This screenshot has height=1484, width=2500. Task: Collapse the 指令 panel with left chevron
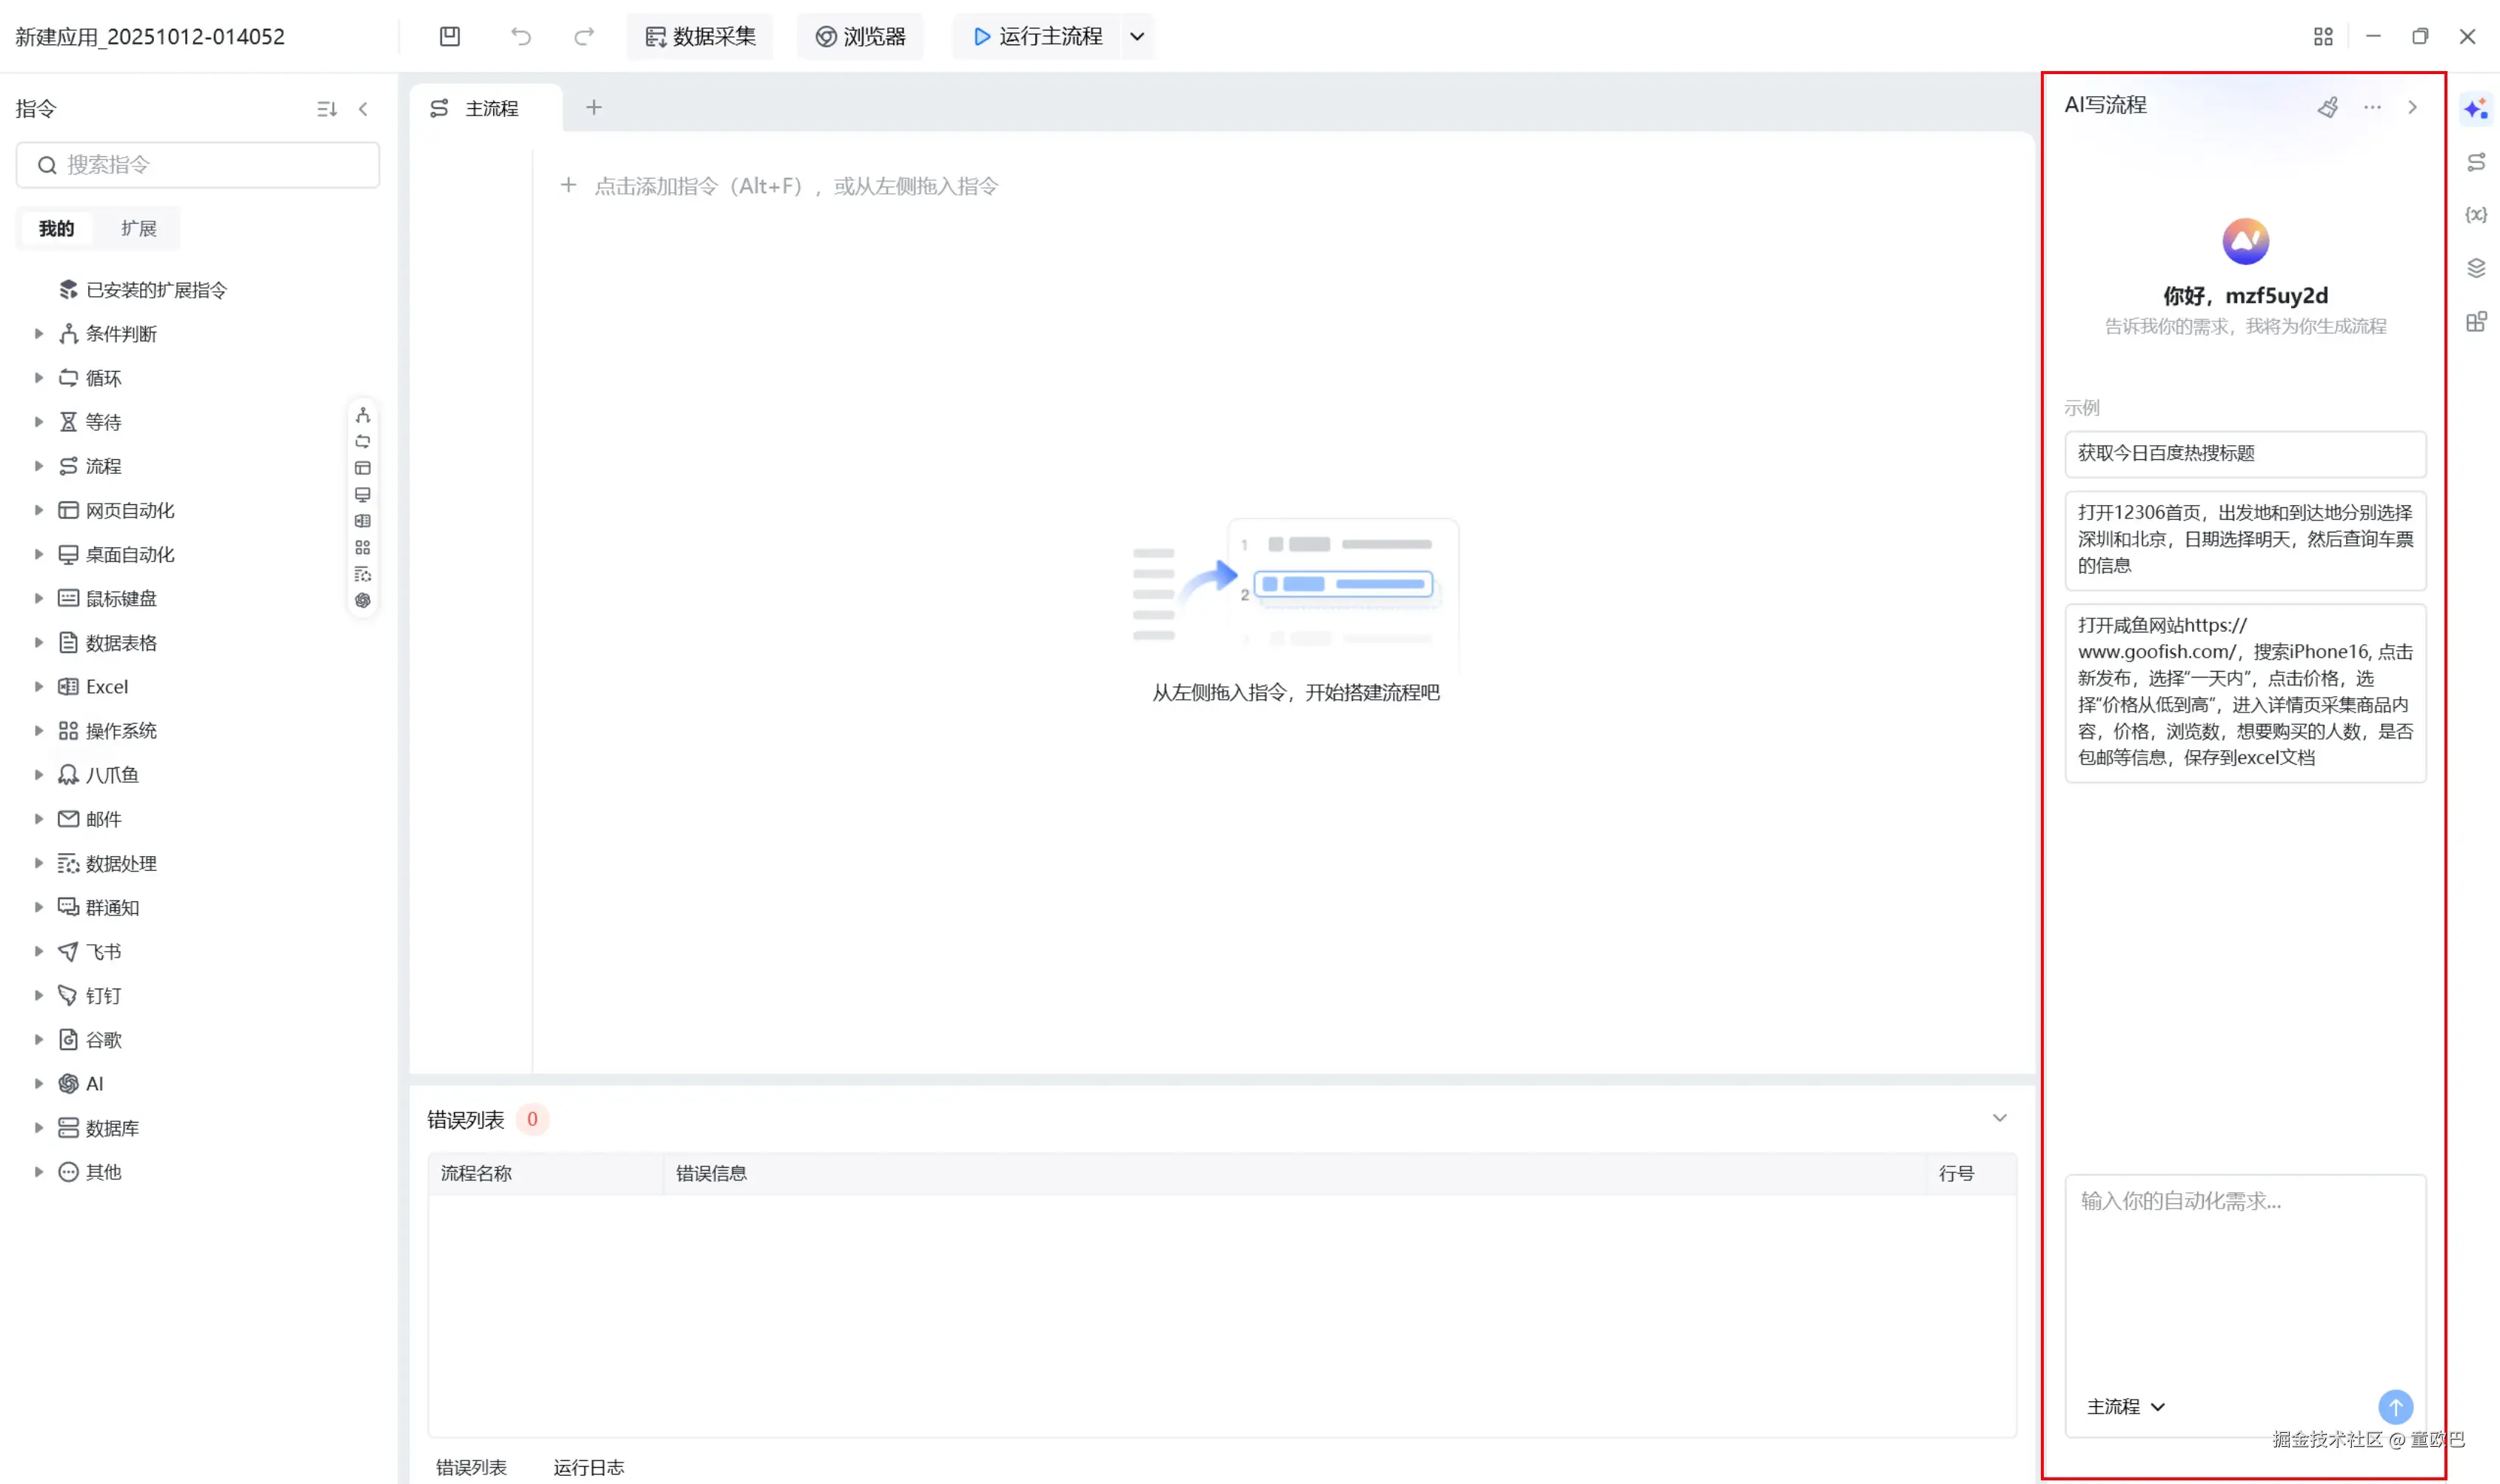coord(364,109)
